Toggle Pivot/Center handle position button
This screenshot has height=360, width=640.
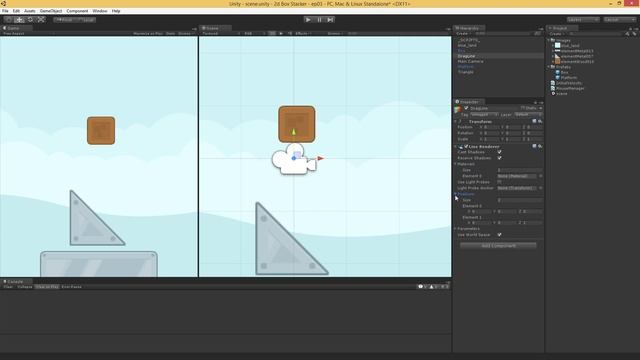tap(64, 20)
